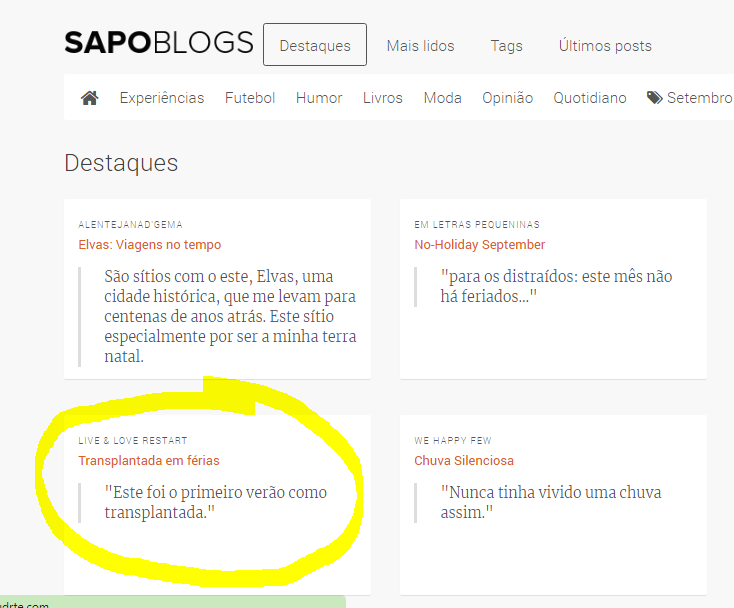Viewport: 734px width, 608px height.
Task: Open the Experiências category
Action: click(162, 98)
